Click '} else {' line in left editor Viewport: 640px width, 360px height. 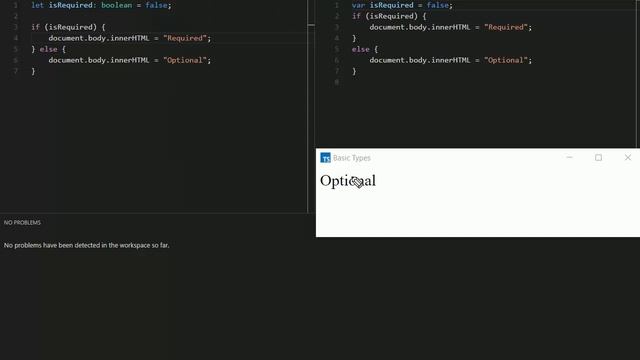pyautogui.click(x=49, y=49)
